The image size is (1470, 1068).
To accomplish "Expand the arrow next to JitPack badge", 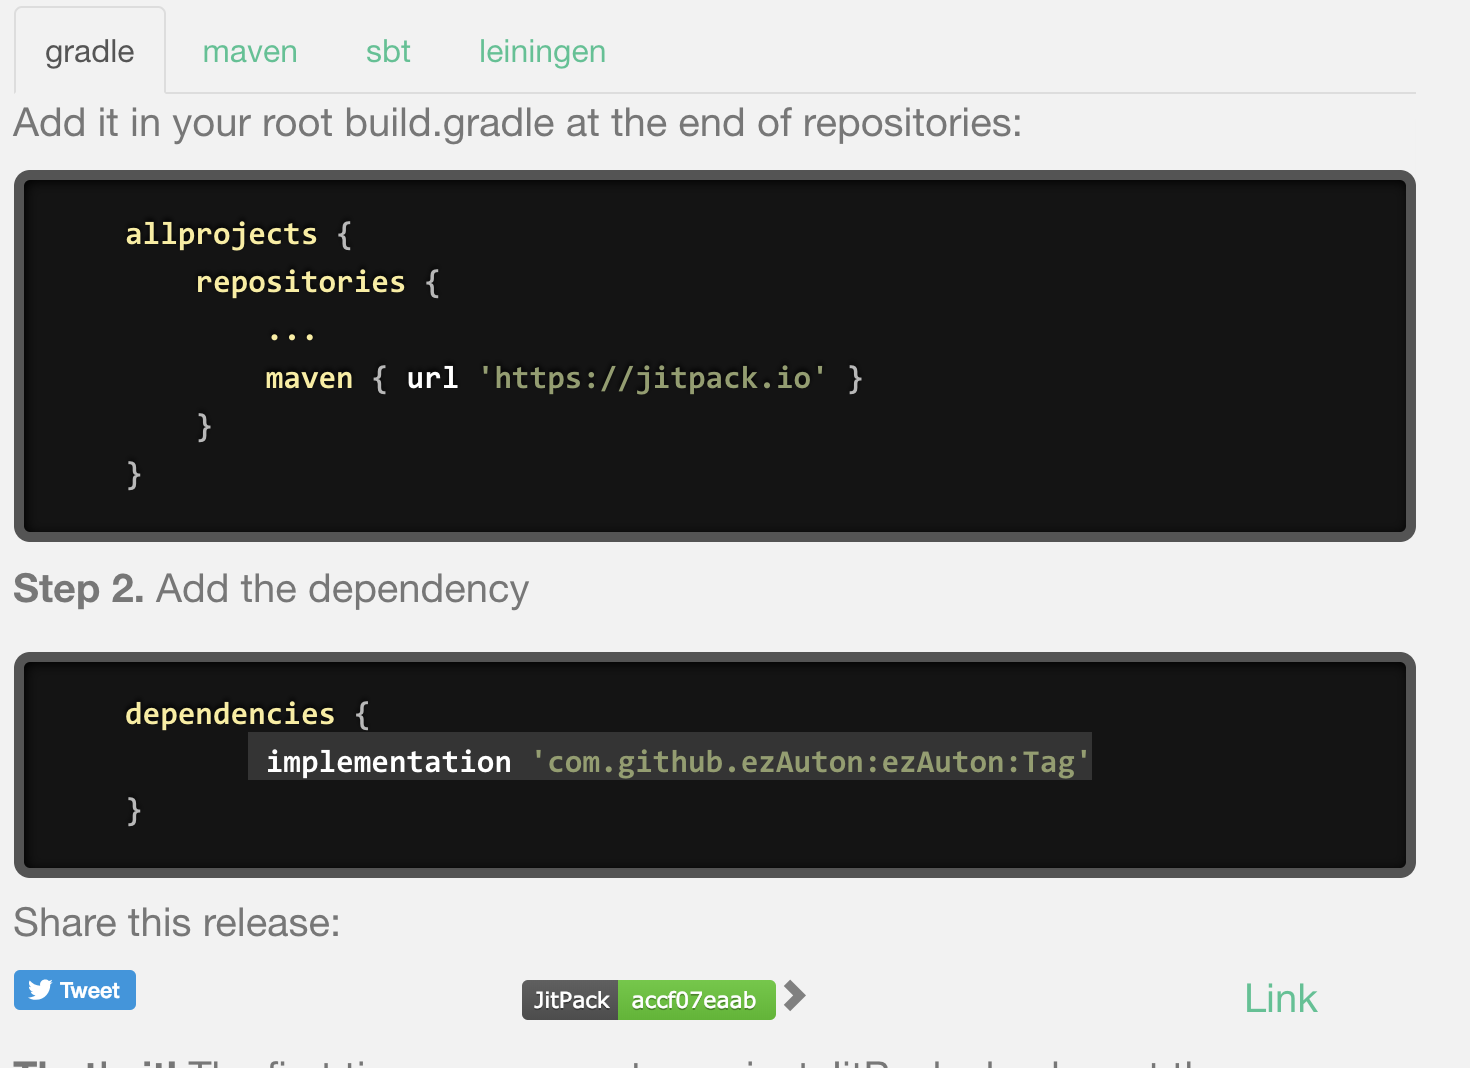I will tap(795, 996).
